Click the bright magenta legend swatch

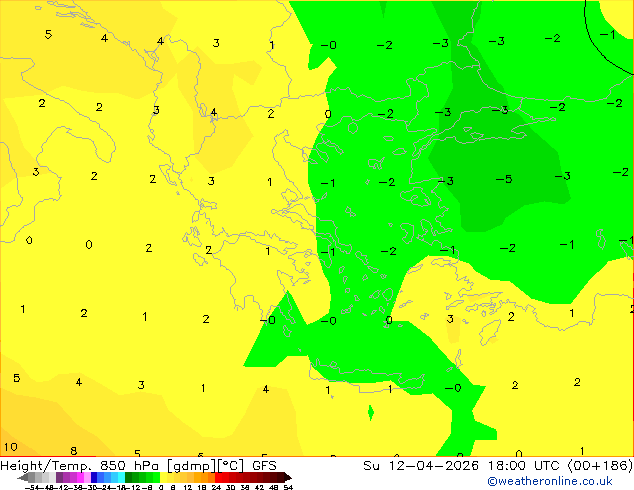(x=80, y=477)
